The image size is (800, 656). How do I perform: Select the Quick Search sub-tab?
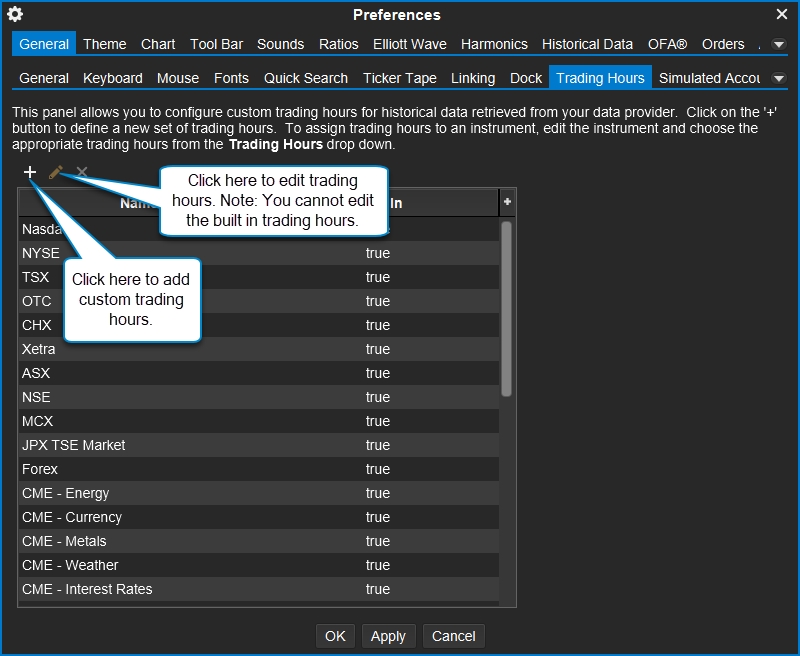click(x=306, y=78)
